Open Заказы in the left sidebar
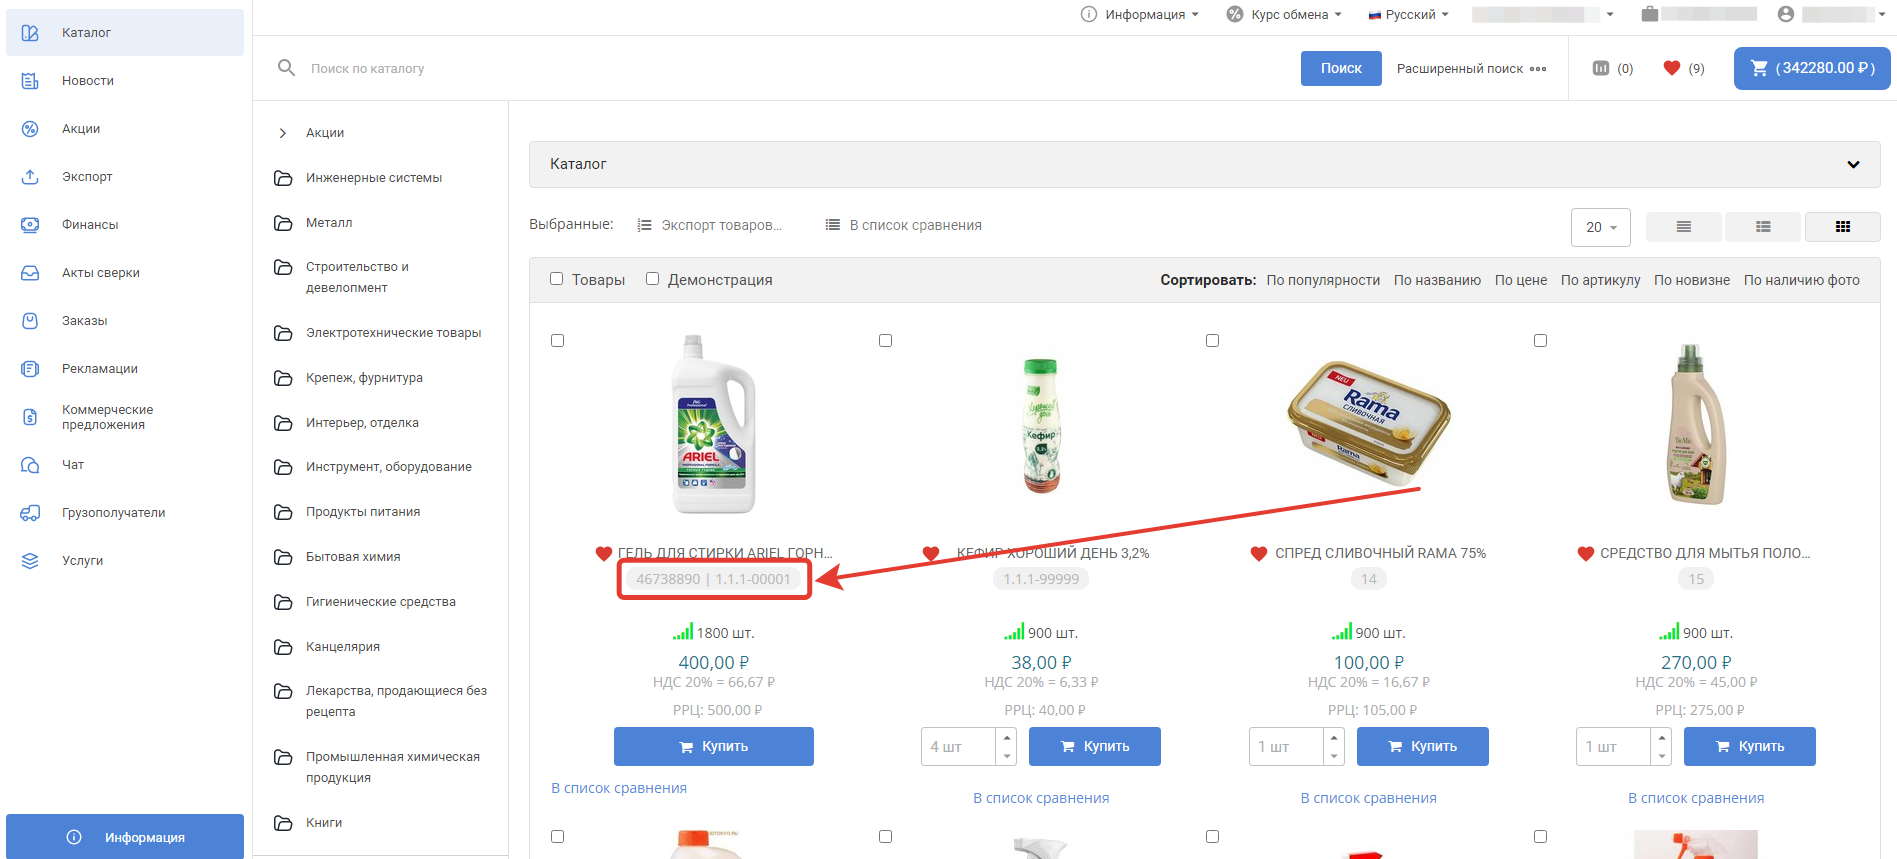 coord(84,321)
